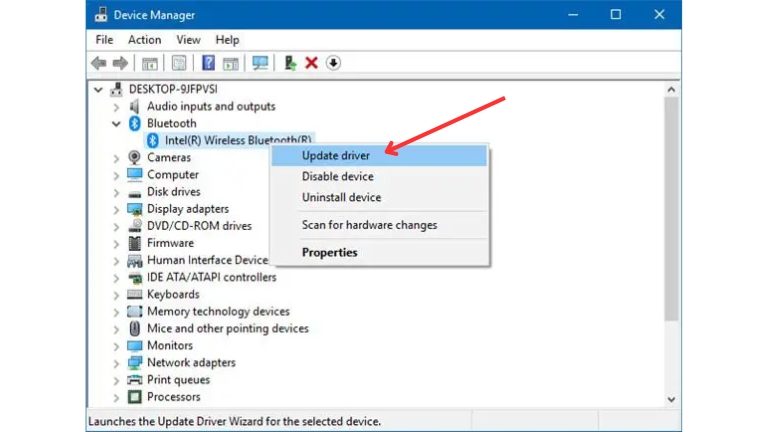Click Show/Hide console tree toolbar icon
768x432 pixels.
coord(150,63)
